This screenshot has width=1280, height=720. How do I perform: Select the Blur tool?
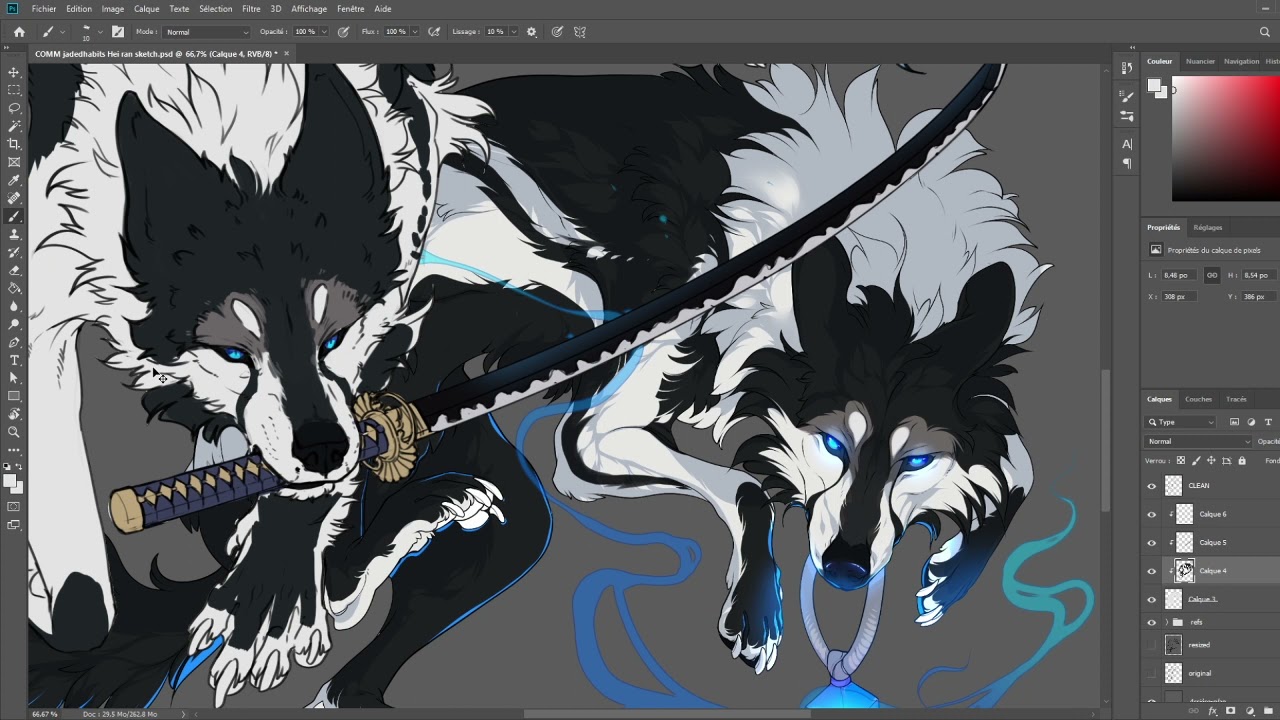point(14,306)
